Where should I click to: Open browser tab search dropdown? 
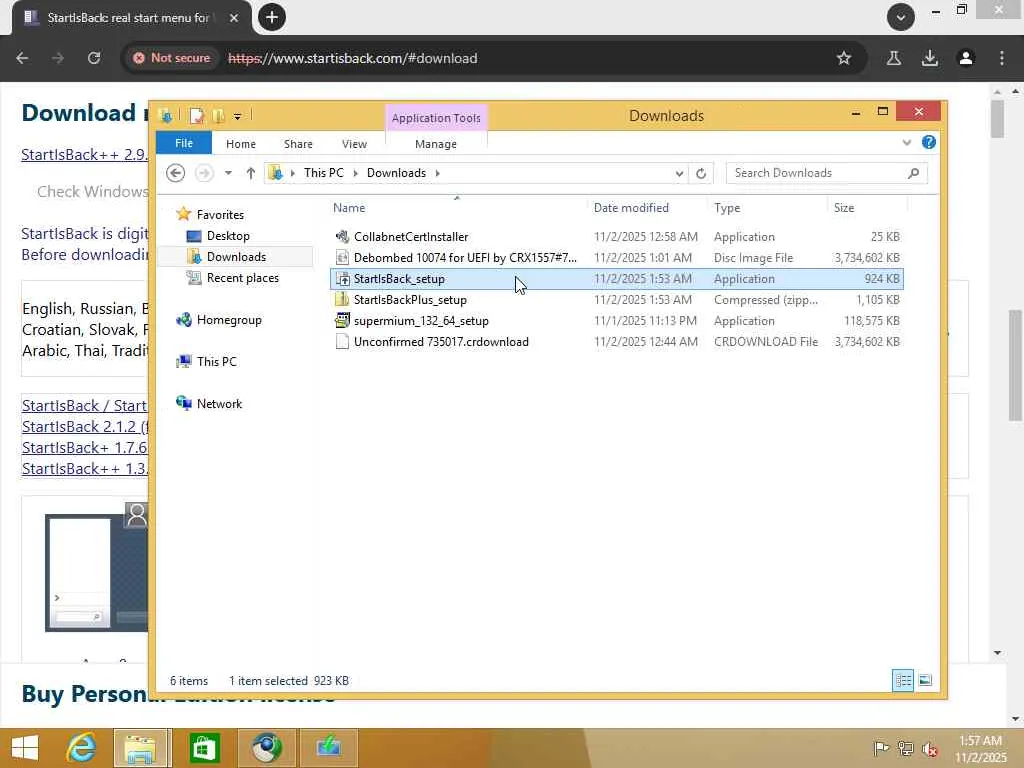pyautogui.click(x=901, y=17)
